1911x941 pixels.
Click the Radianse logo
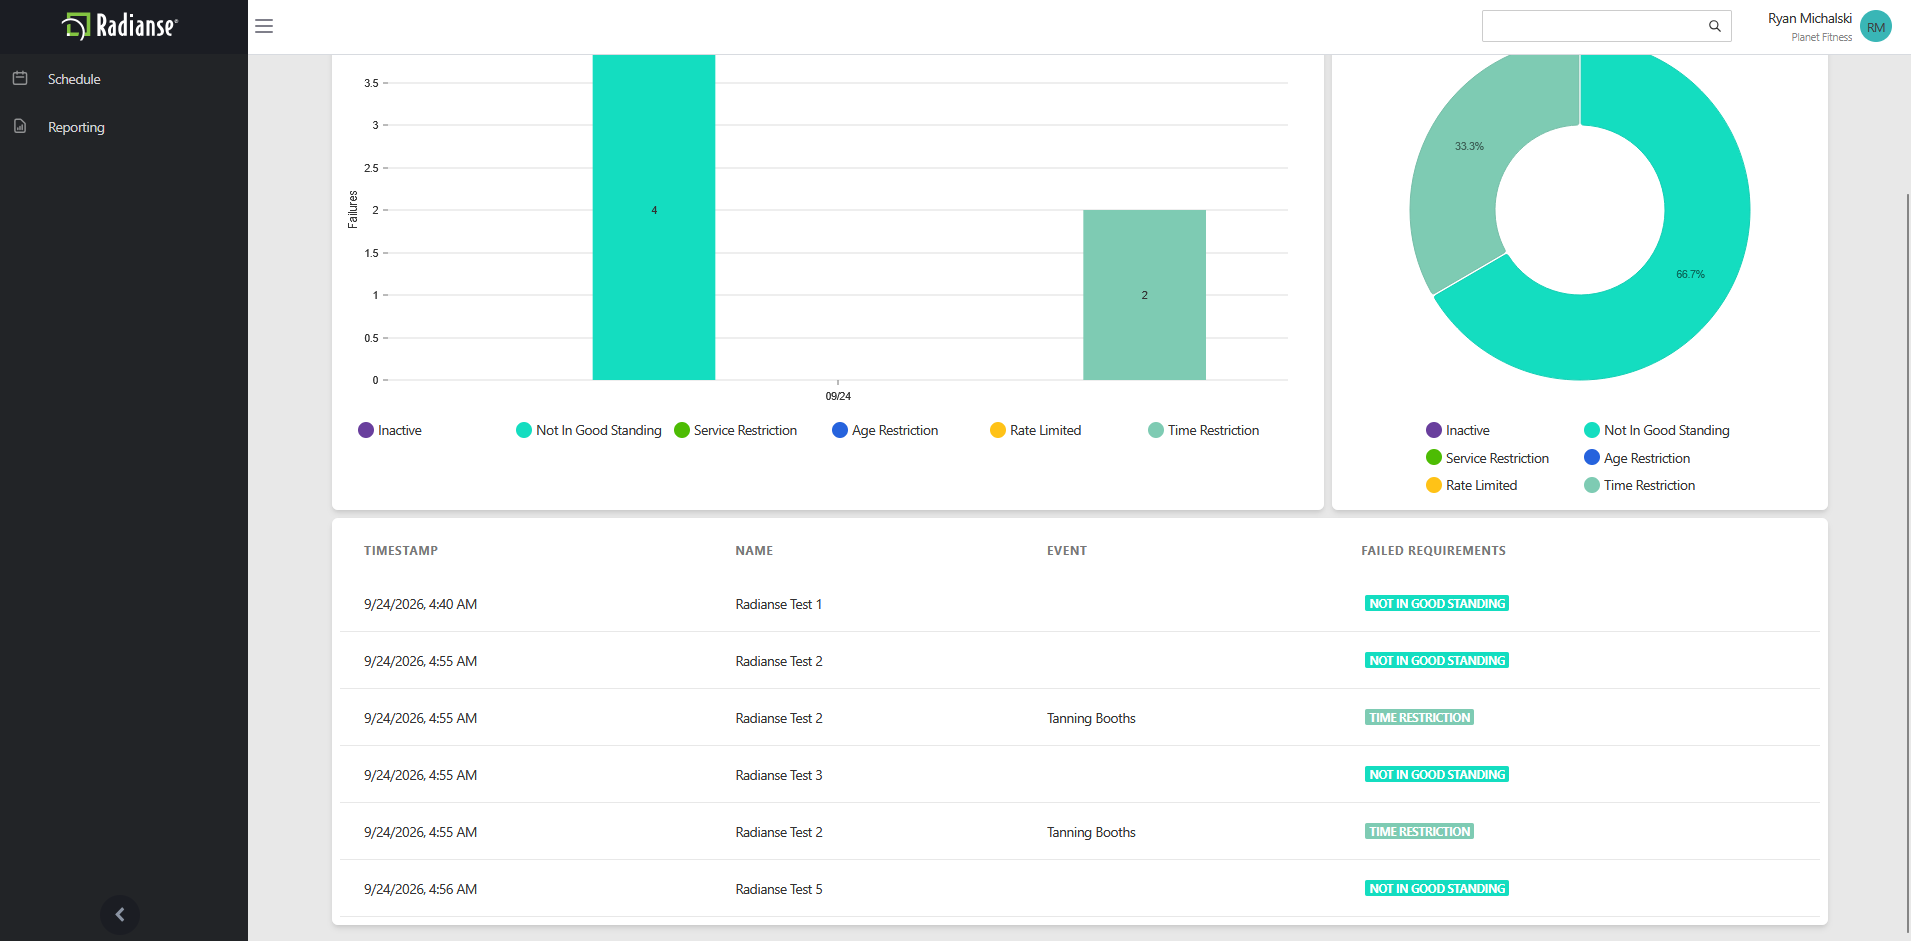(x=121, y=26)
